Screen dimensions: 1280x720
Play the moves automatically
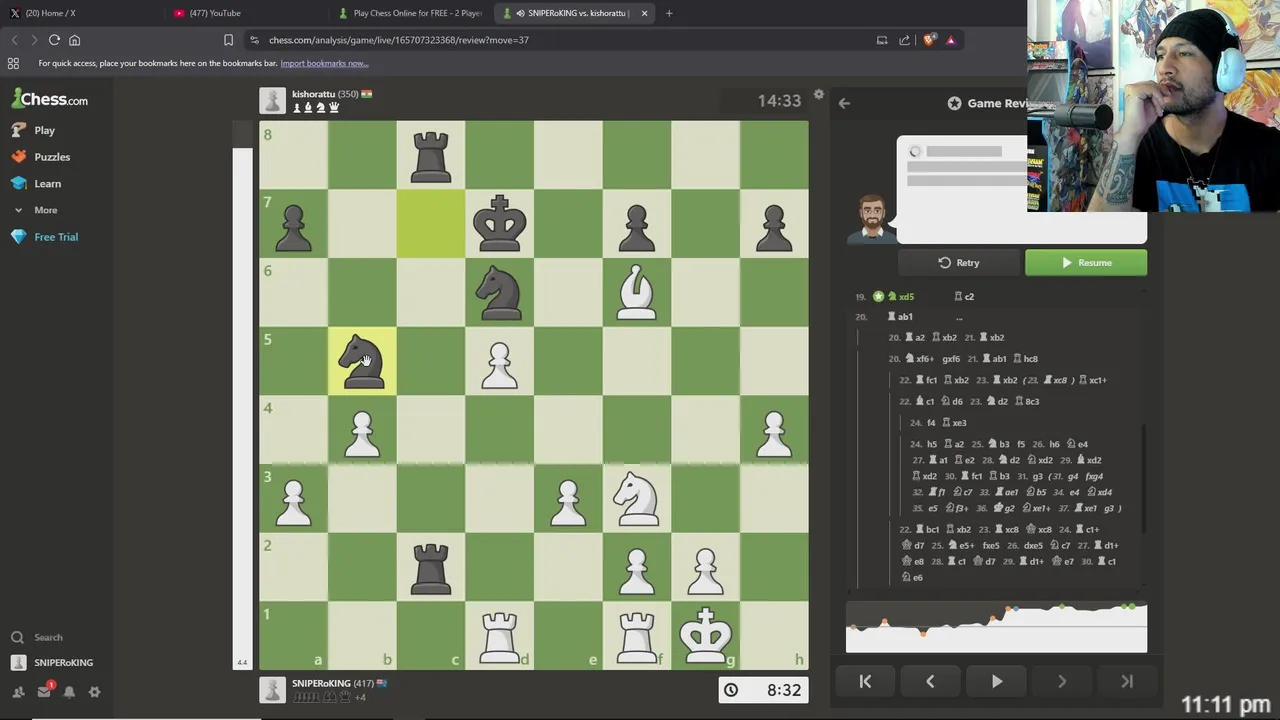point(997,681)
